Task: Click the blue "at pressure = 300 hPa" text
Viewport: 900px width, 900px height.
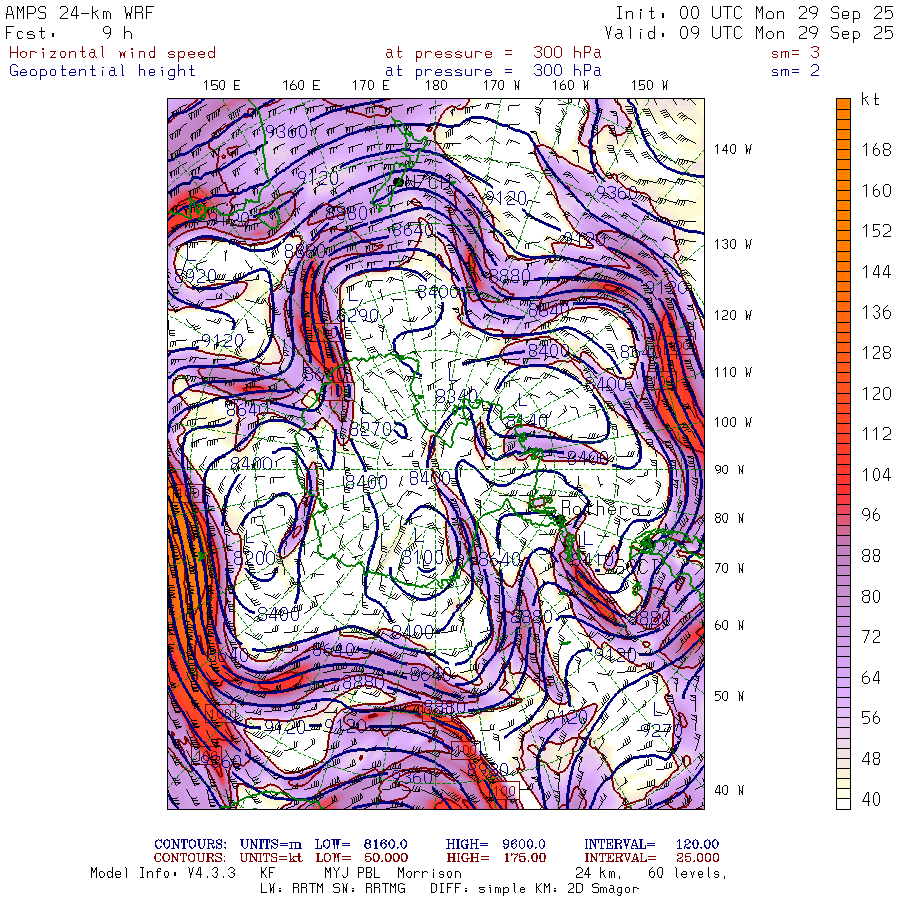Action: coord(493,71)
